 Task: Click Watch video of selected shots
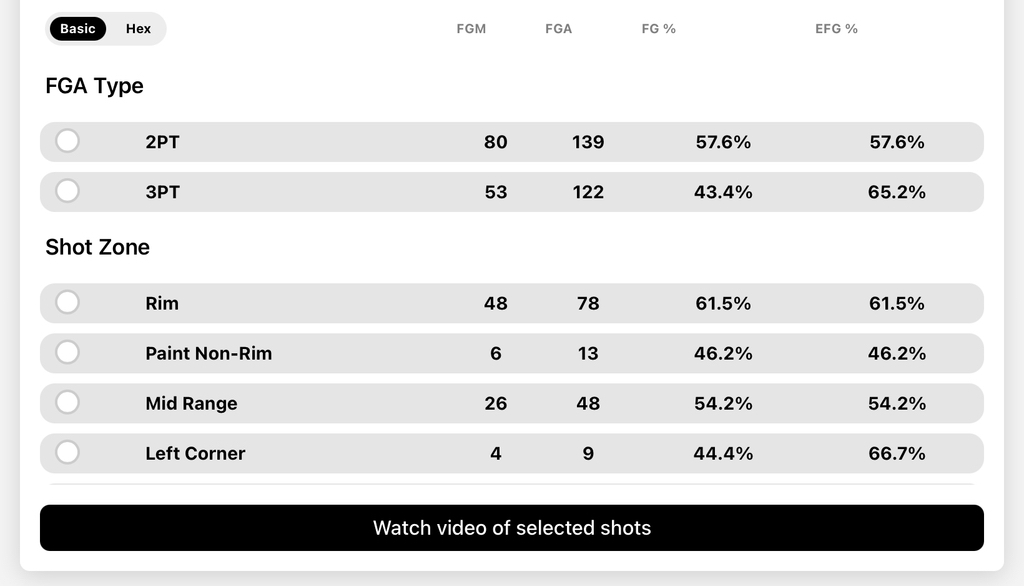512,528
